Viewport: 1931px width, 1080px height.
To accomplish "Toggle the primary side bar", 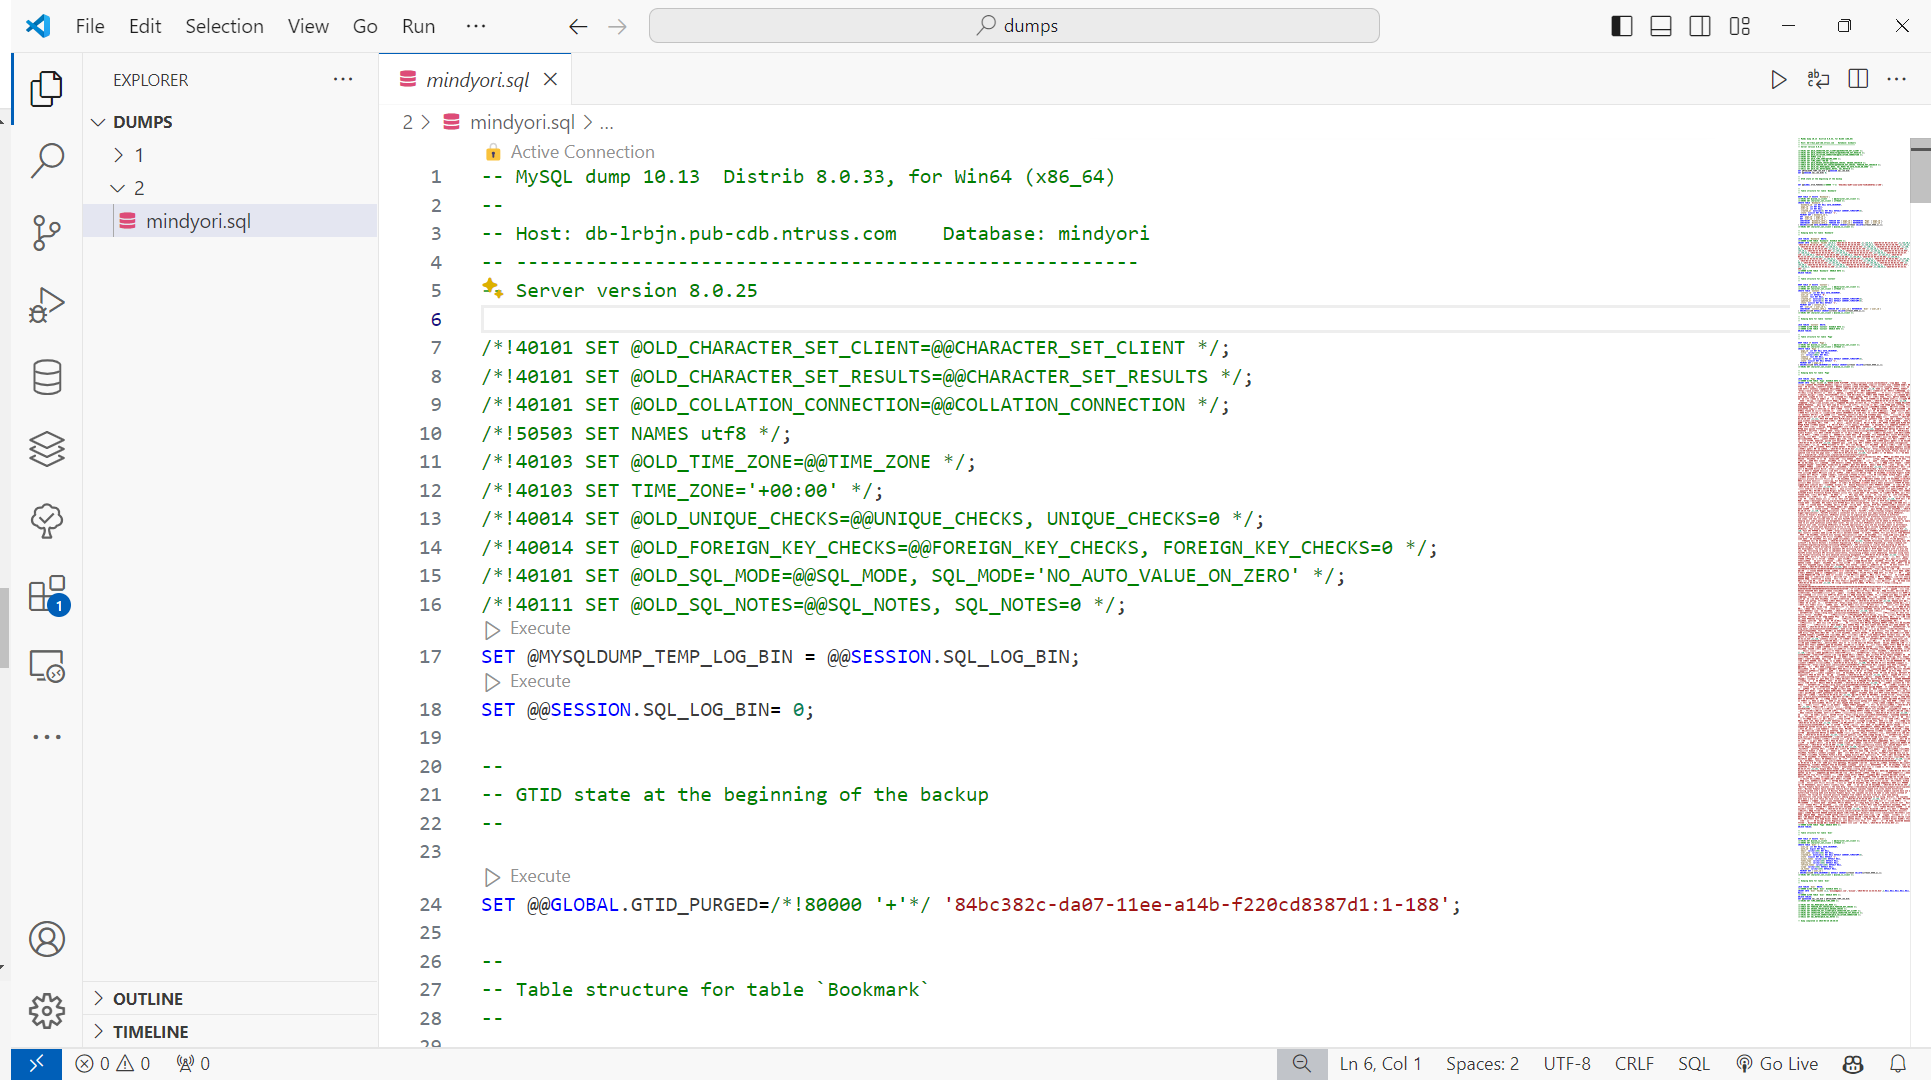I will click(1622, 26).
